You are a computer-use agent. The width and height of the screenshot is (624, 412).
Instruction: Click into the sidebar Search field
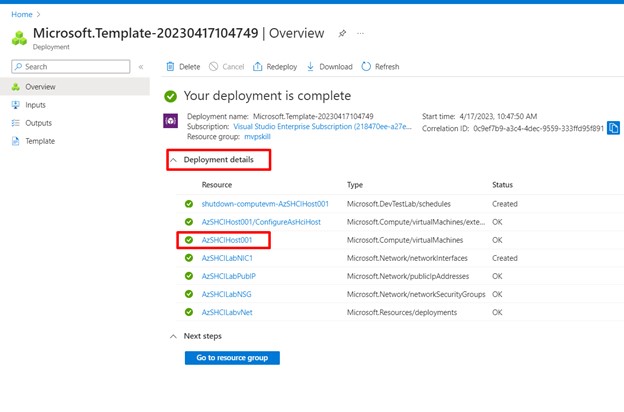[71, 66]
